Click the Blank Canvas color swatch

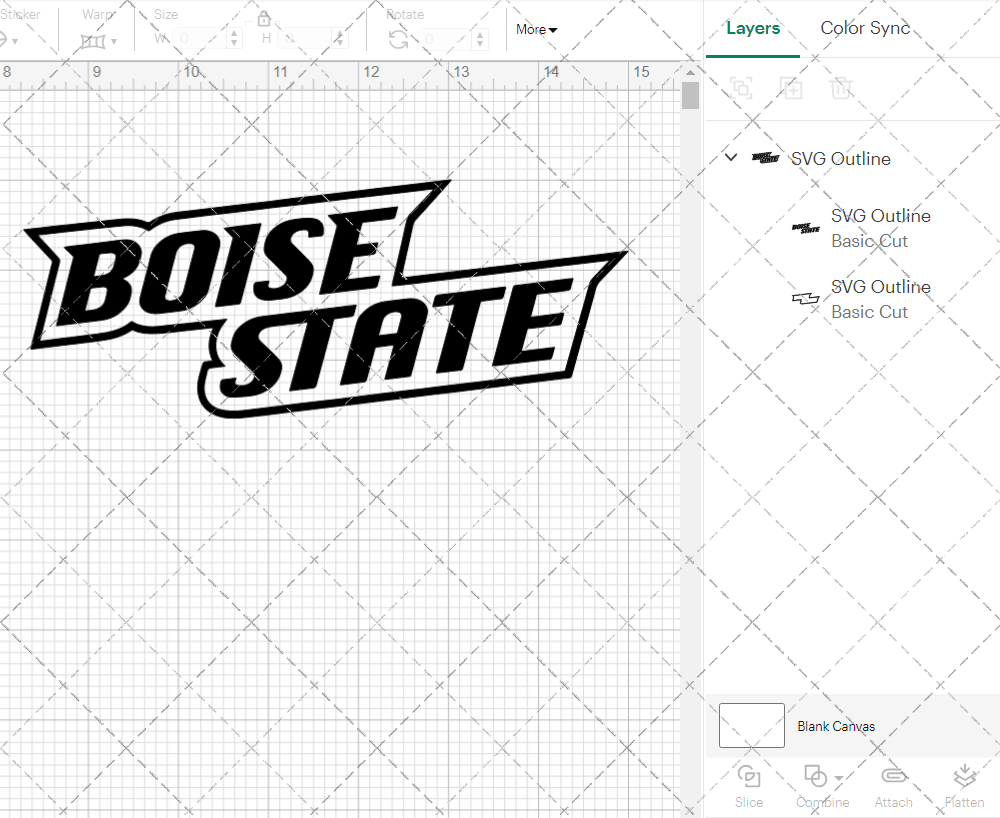click(x=751, y=726)
